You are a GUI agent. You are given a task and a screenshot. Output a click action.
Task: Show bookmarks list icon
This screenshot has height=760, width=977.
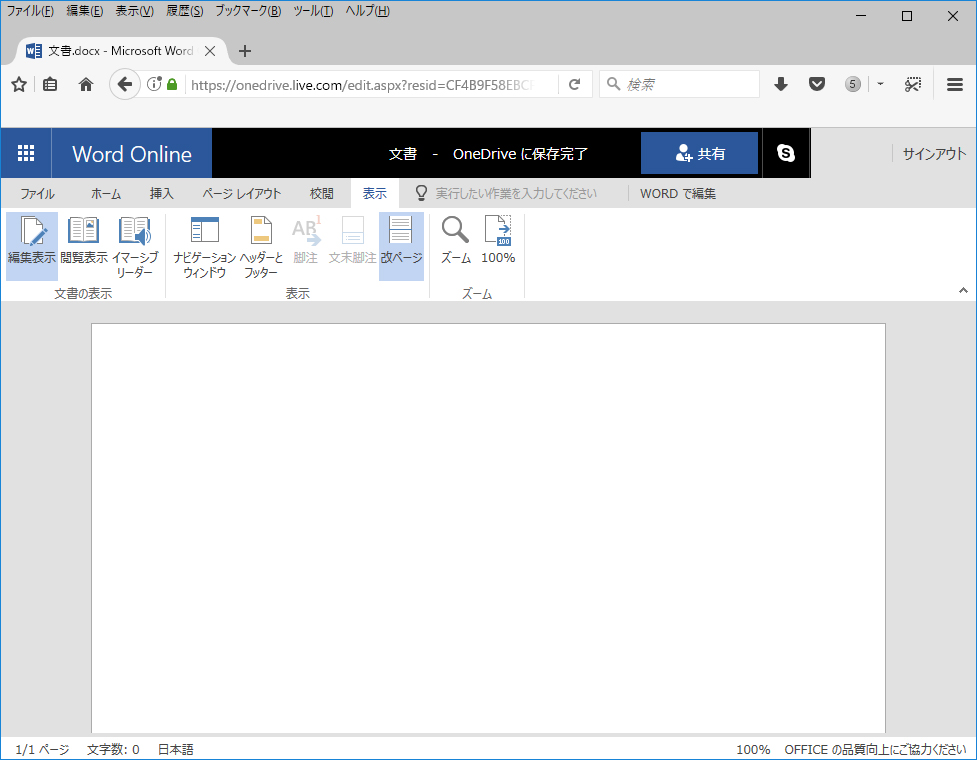click(50, 84)
